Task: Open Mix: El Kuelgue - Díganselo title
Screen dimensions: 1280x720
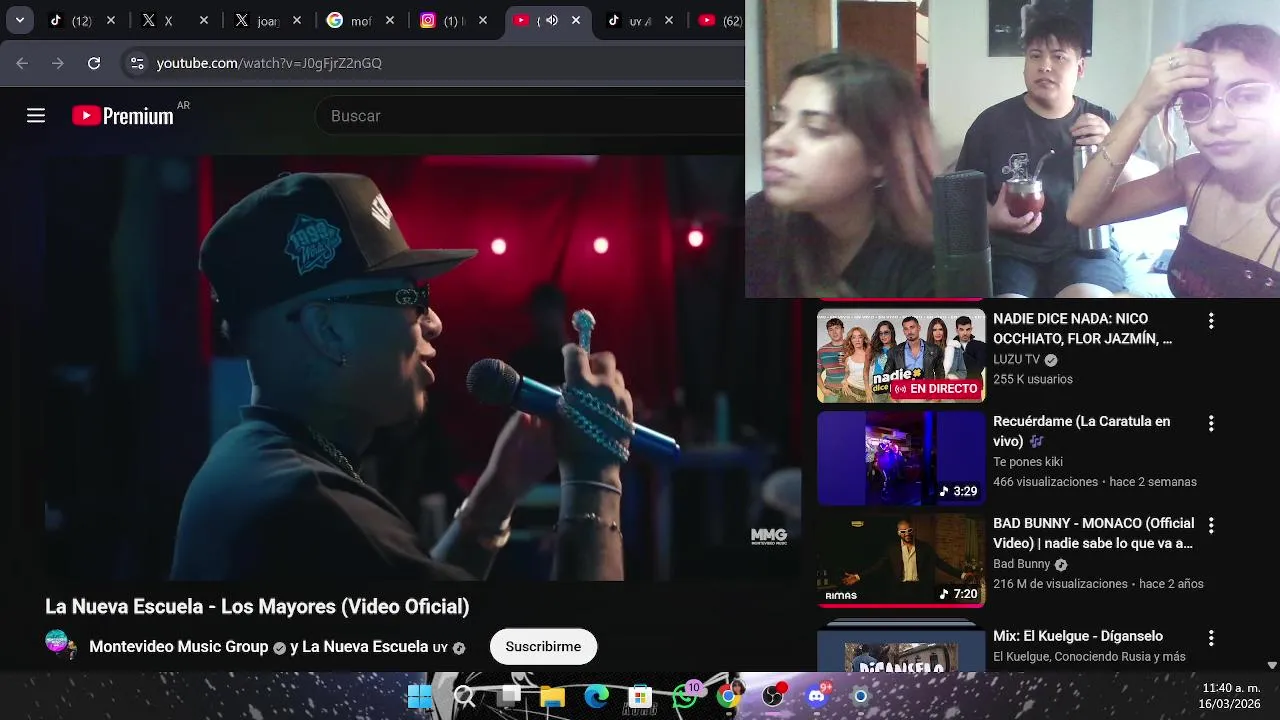Action: coord(1078,636)
